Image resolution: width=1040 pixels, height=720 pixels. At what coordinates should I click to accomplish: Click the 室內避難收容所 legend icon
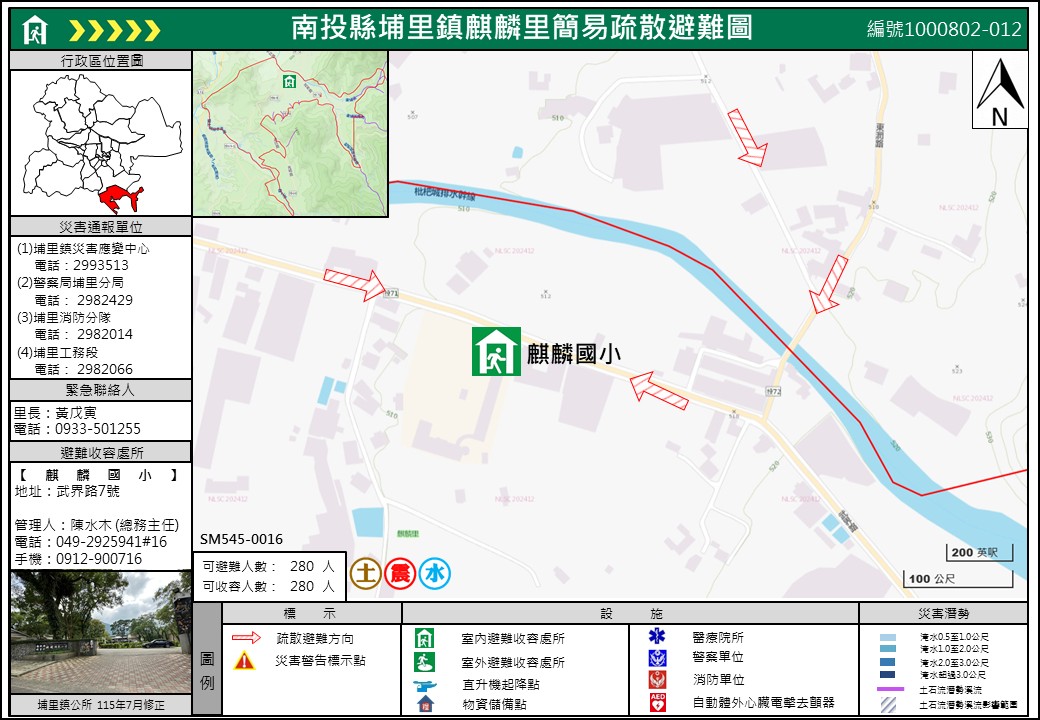[x=424, y=638]
